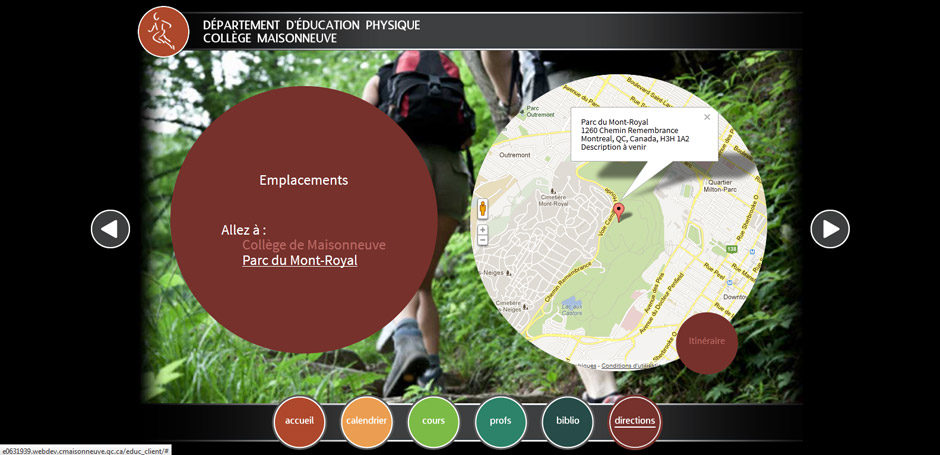The image size is (940, 455).
Task: Click the 'Allez à :' label
Action: point(244,230)
